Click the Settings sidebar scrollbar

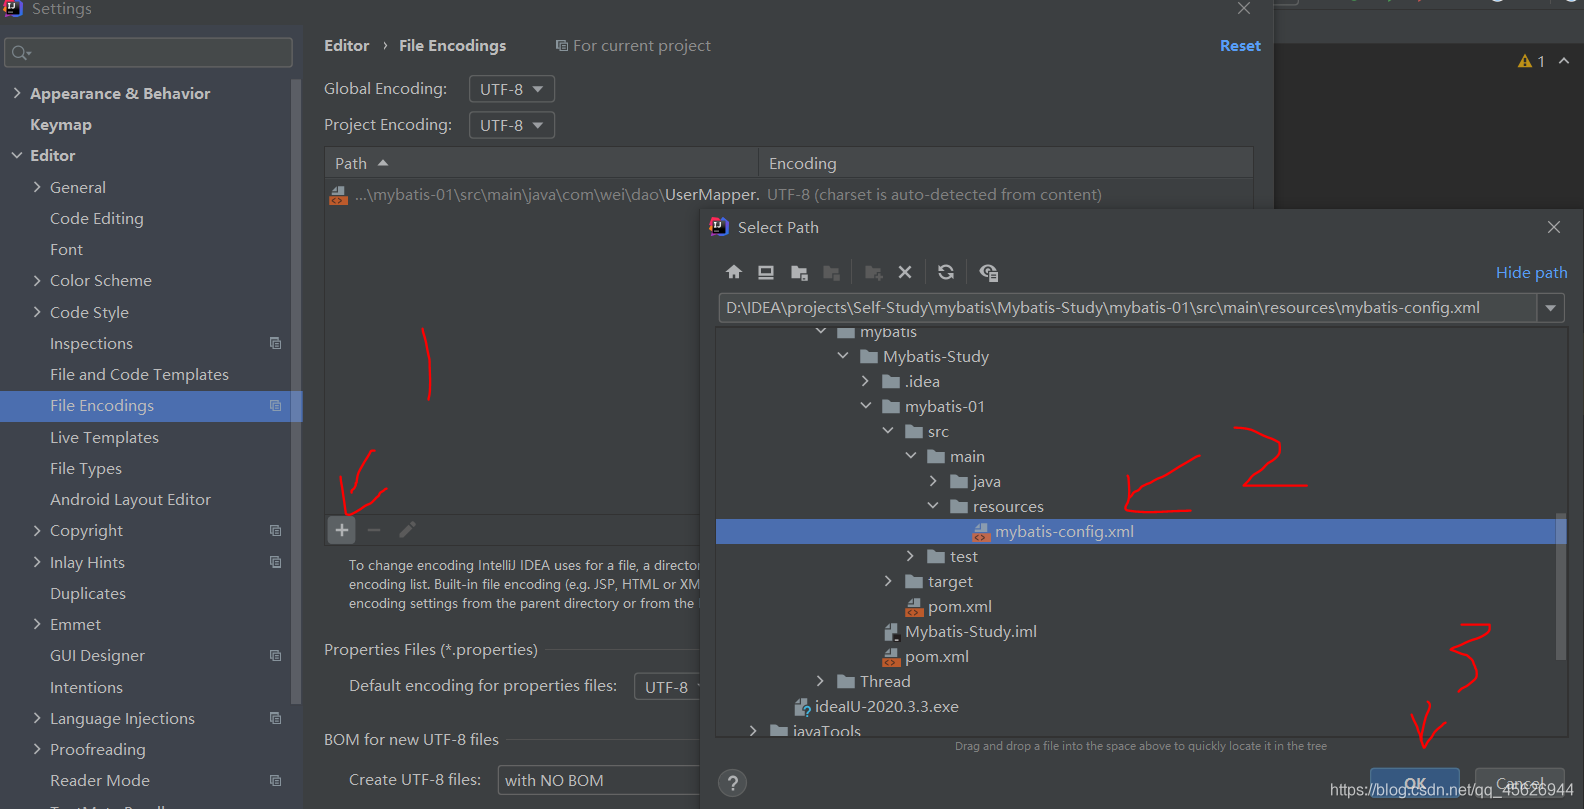(x=295, y=390)
